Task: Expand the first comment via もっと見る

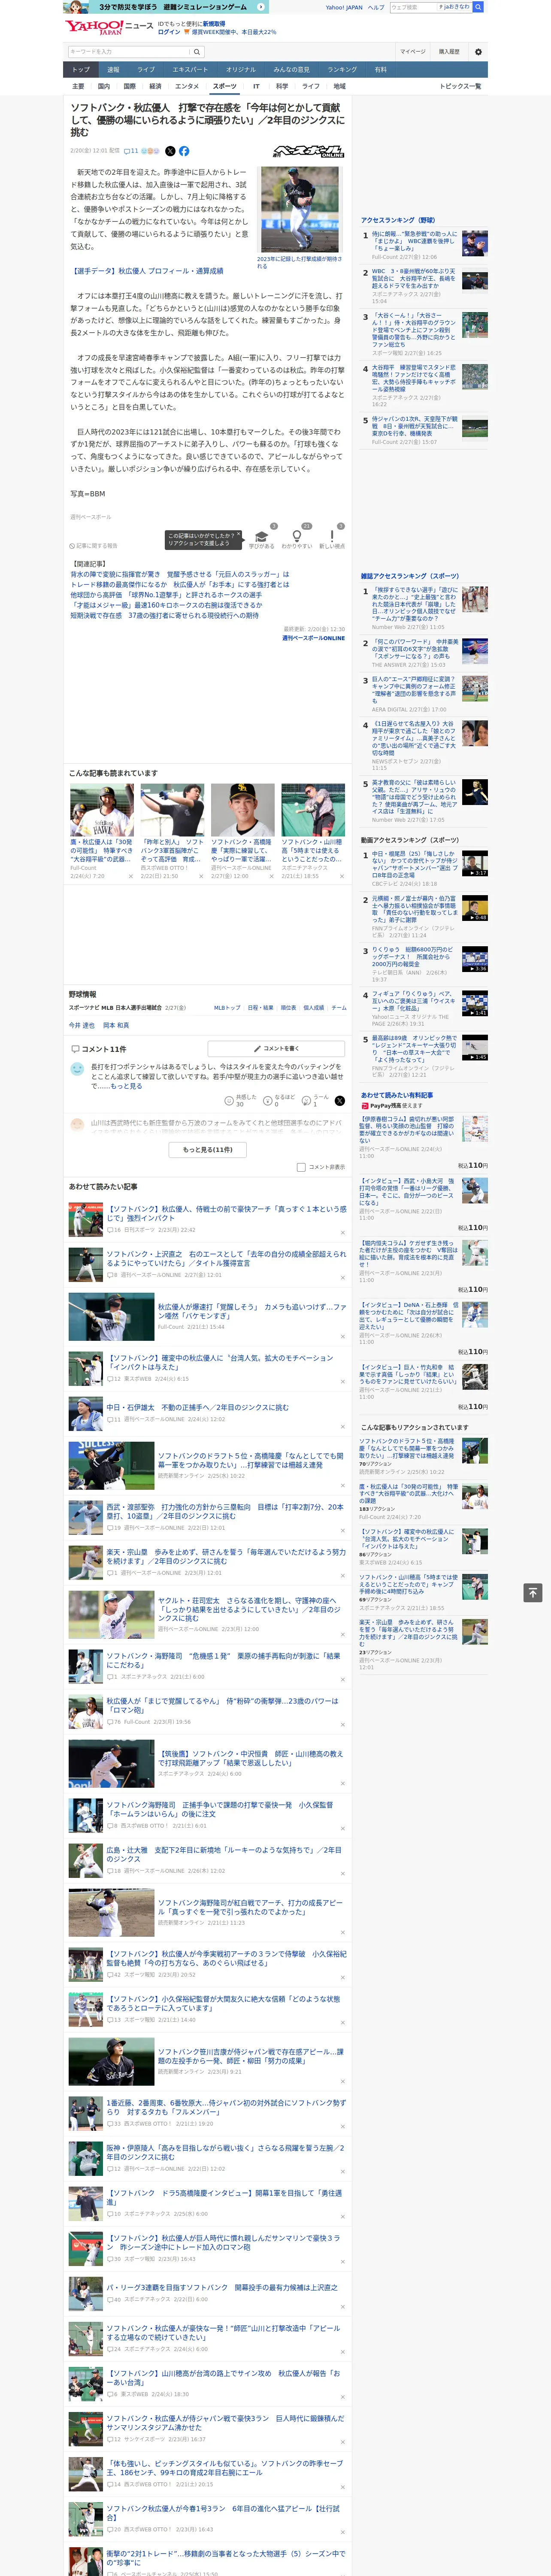Action: click(x=126, y=1086)
